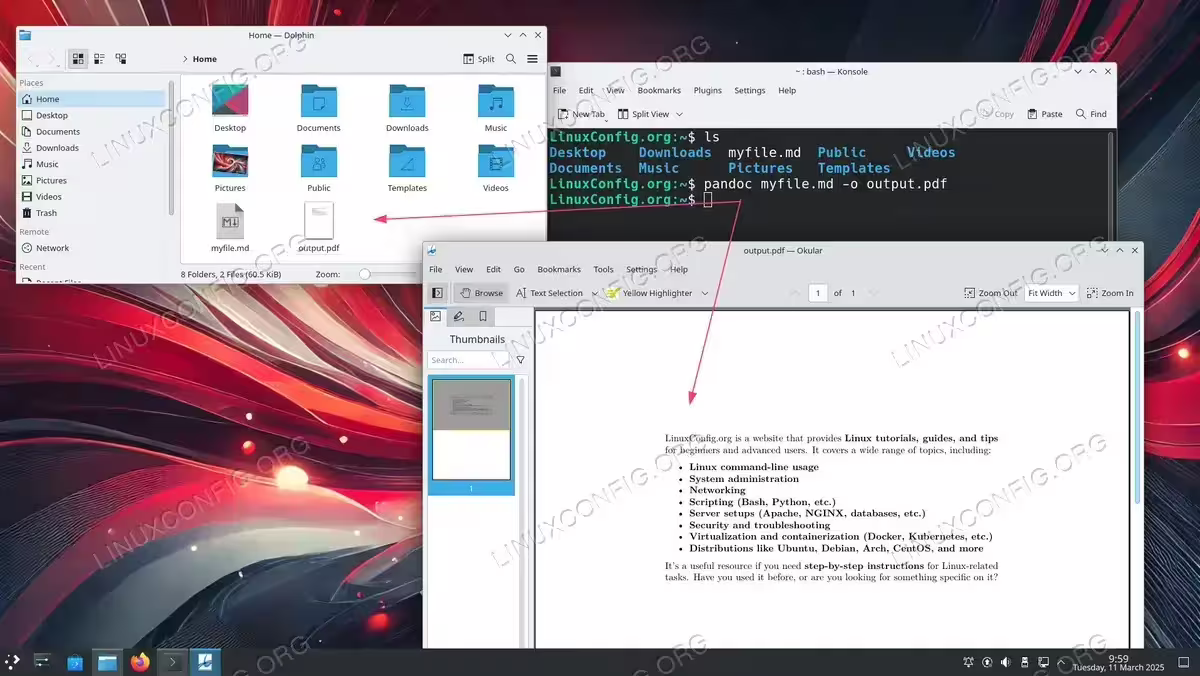Open the Public folder icon in Dolphin
1200x676 pixels.
click(319, 162)
